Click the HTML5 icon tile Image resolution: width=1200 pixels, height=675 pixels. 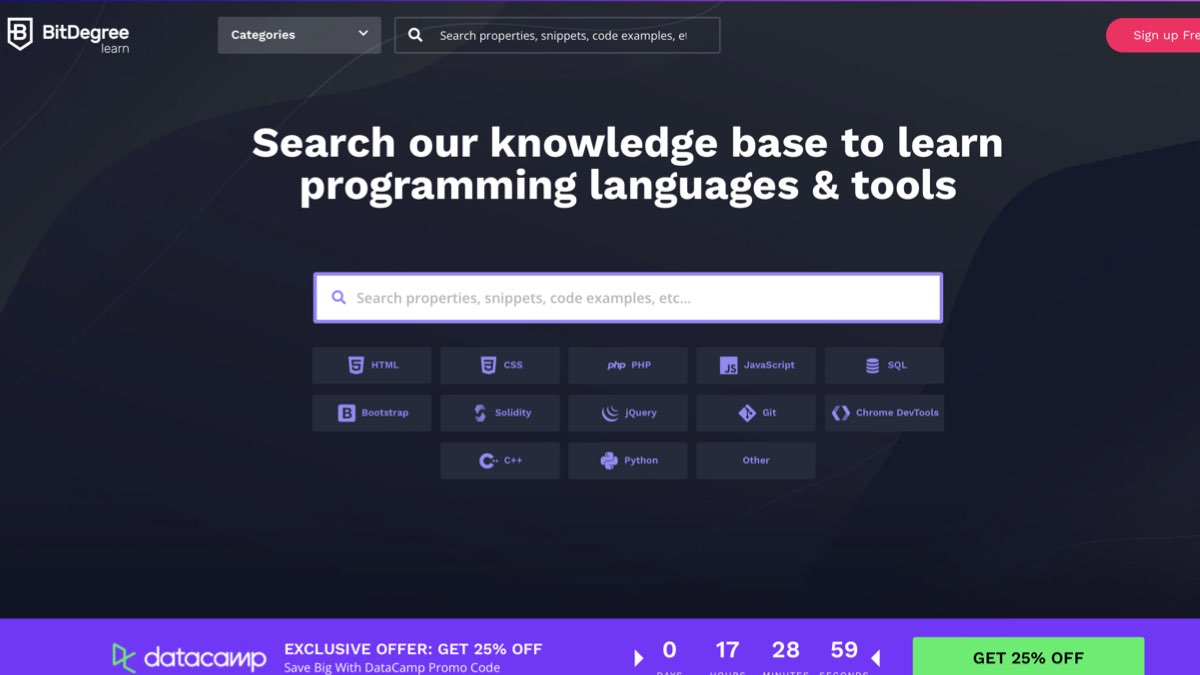tap(356, 366)
